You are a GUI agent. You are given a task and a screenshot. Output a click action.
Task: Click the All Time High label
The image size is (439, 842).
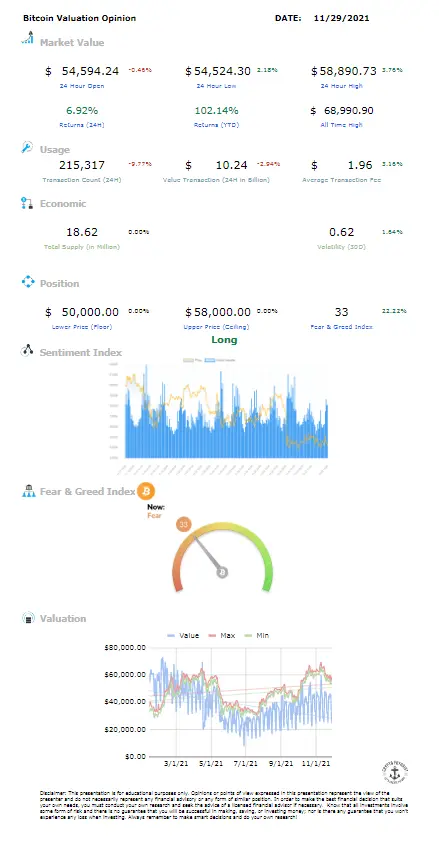(x=343, y=125)
